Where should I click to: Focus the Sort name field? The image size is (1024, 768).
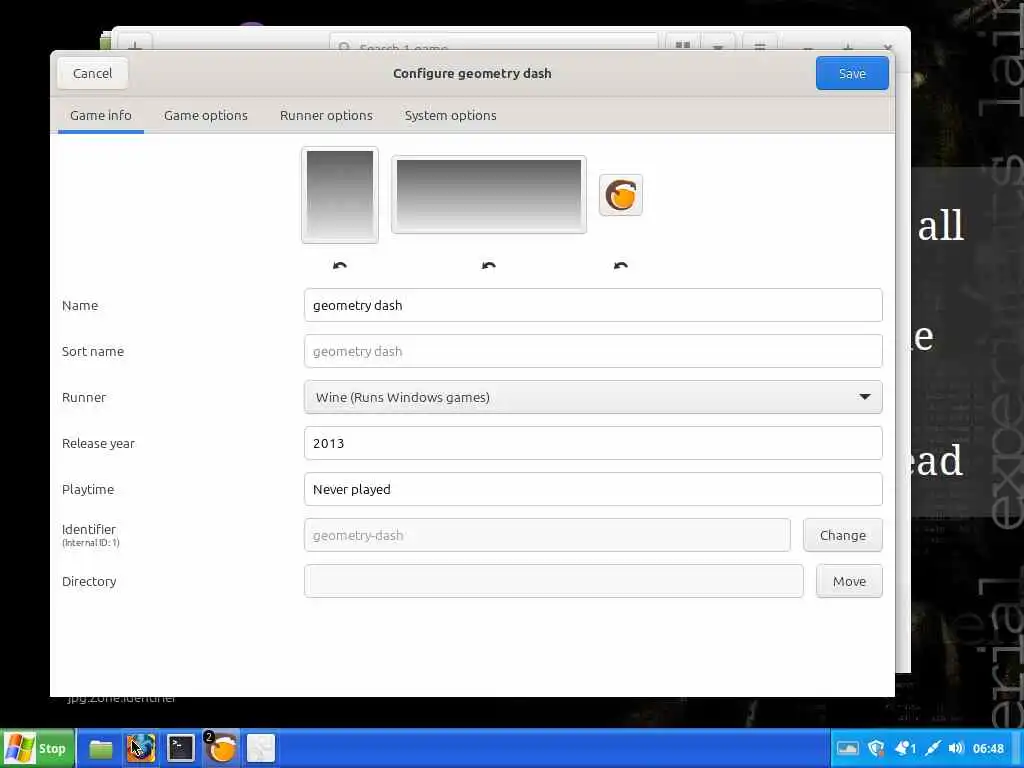pyautogui.click(x=593, y=351)
